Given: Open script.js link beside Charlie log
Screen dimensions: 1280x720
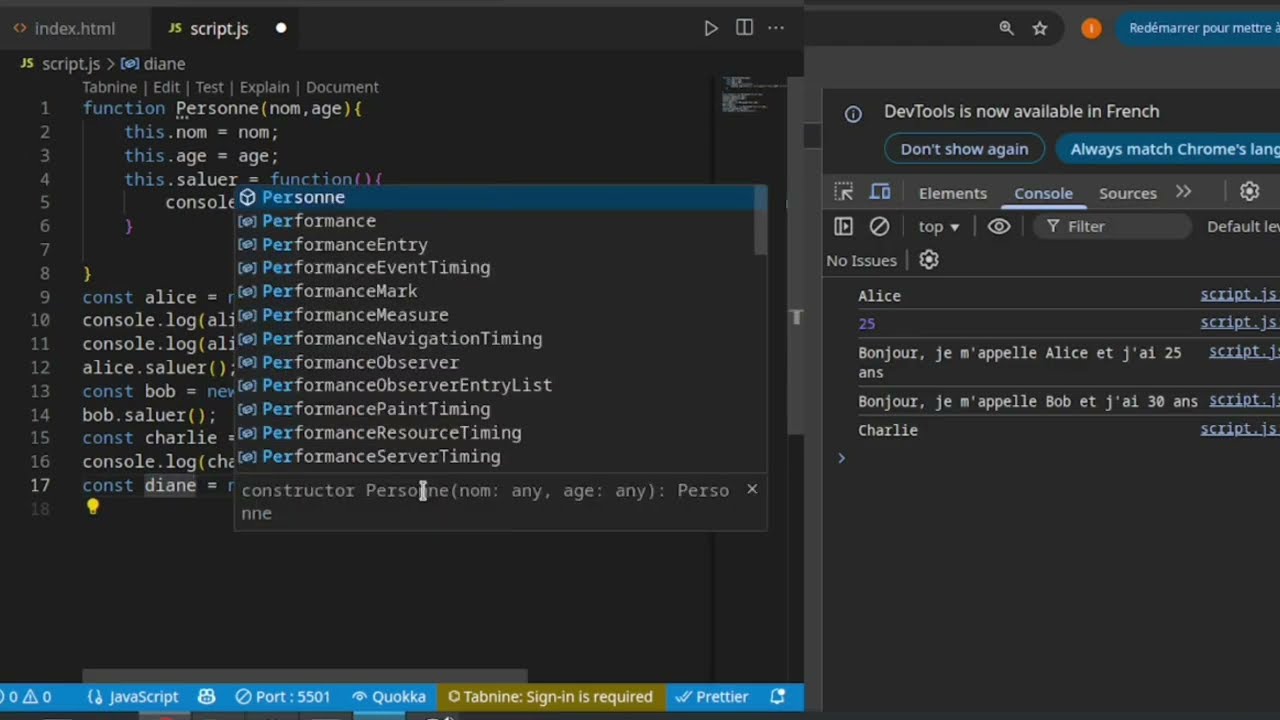Looking at the screenshot, I should (1239, 429).
